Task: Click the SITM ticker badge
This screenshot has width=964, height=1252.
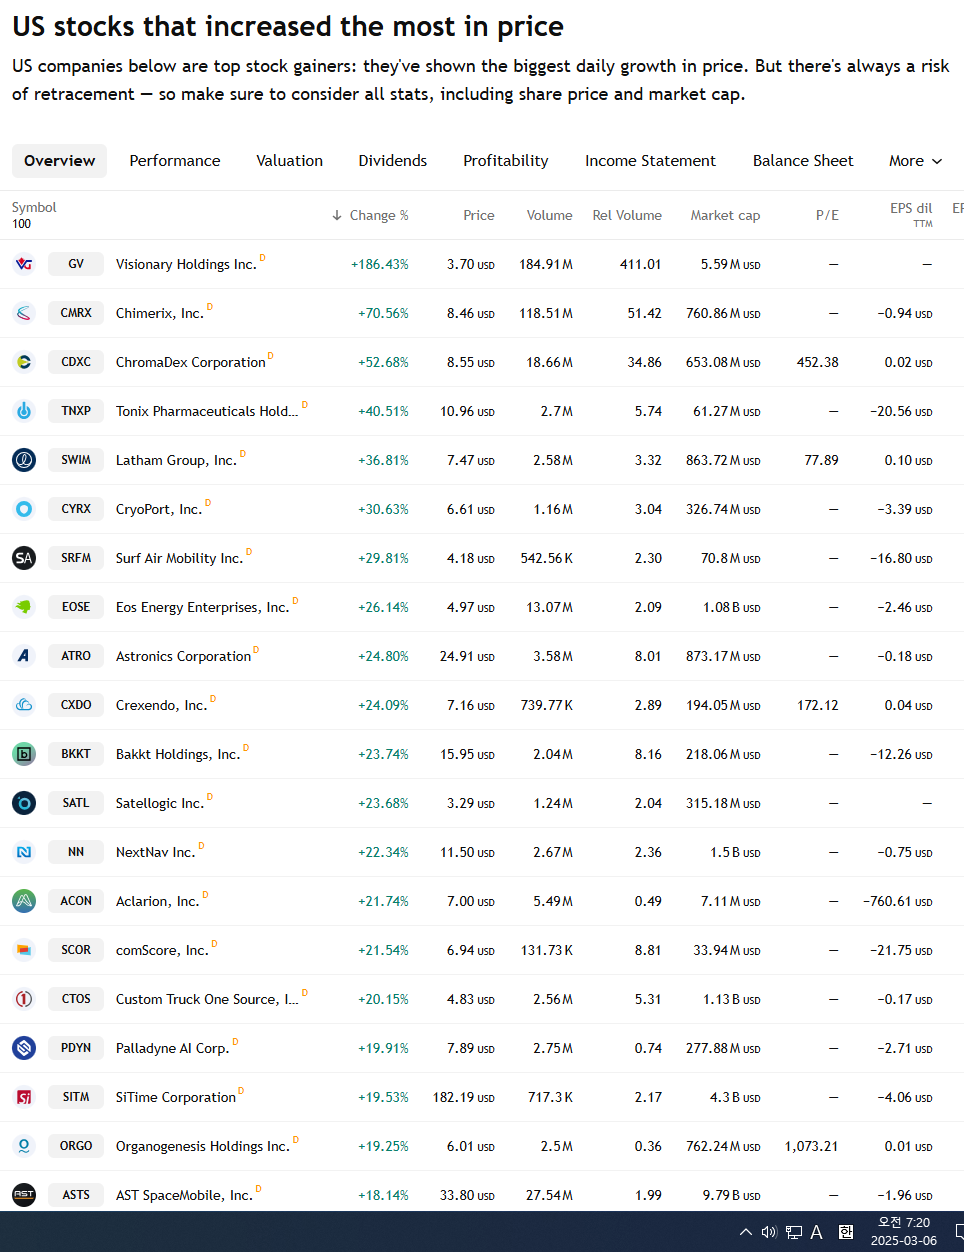Action: click(x=76, y=1097)
